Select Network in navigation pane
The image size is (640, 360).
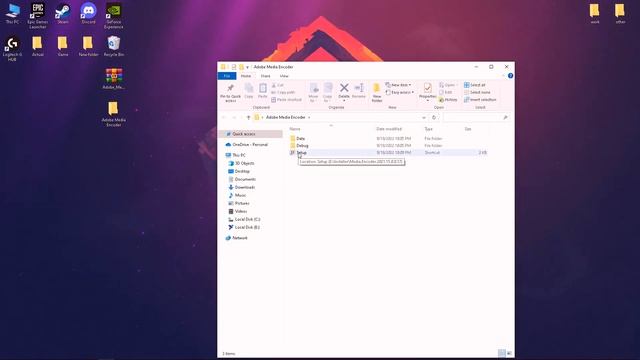(240, 238)
